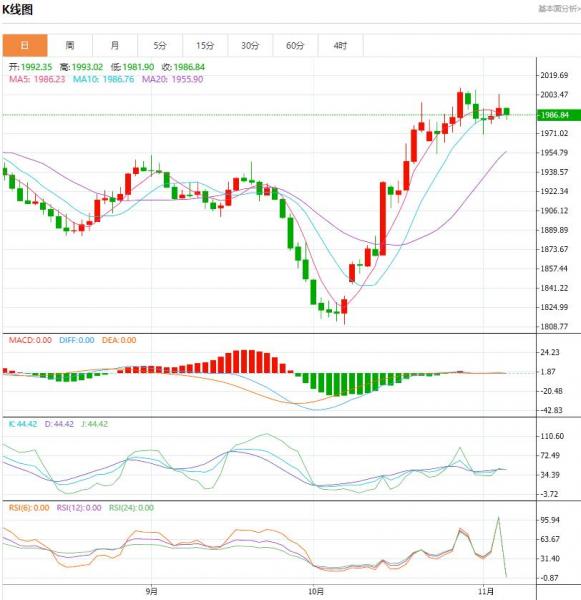The height and width of the screenshot is (600, 581).
Task: Click the RSI(24) indicator label
Action: click(131, 508)
